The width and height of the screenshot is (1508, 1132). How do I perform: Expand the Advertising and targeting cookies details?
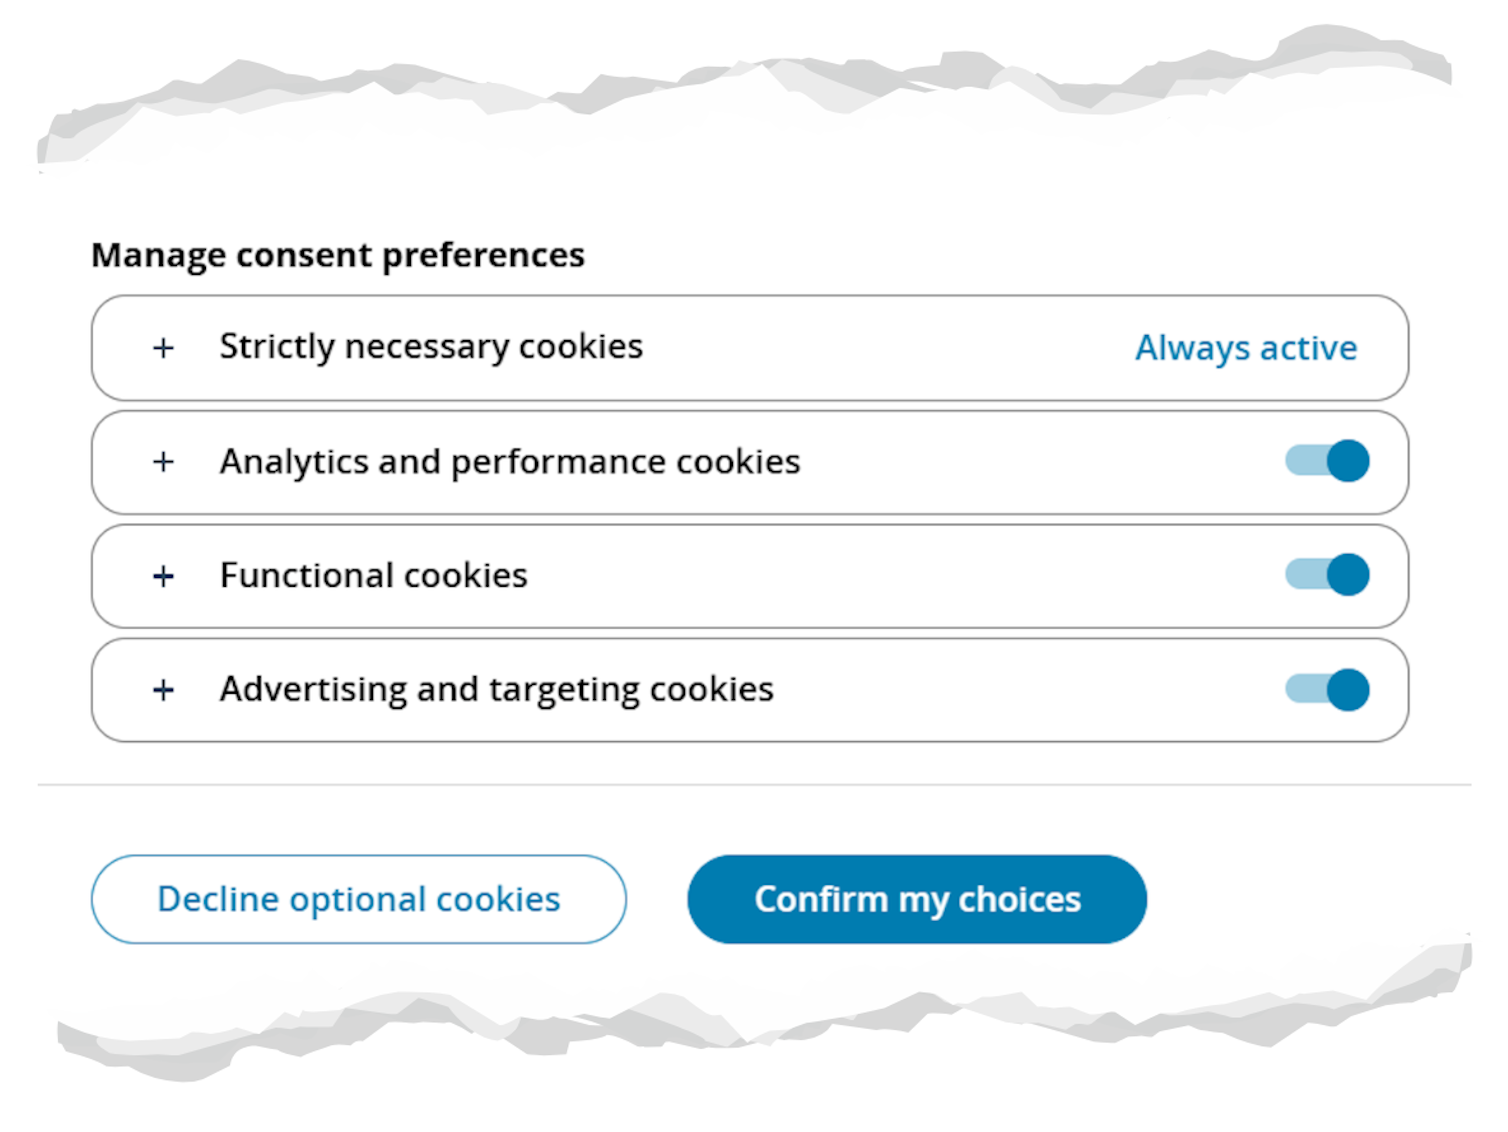point(163,690)
